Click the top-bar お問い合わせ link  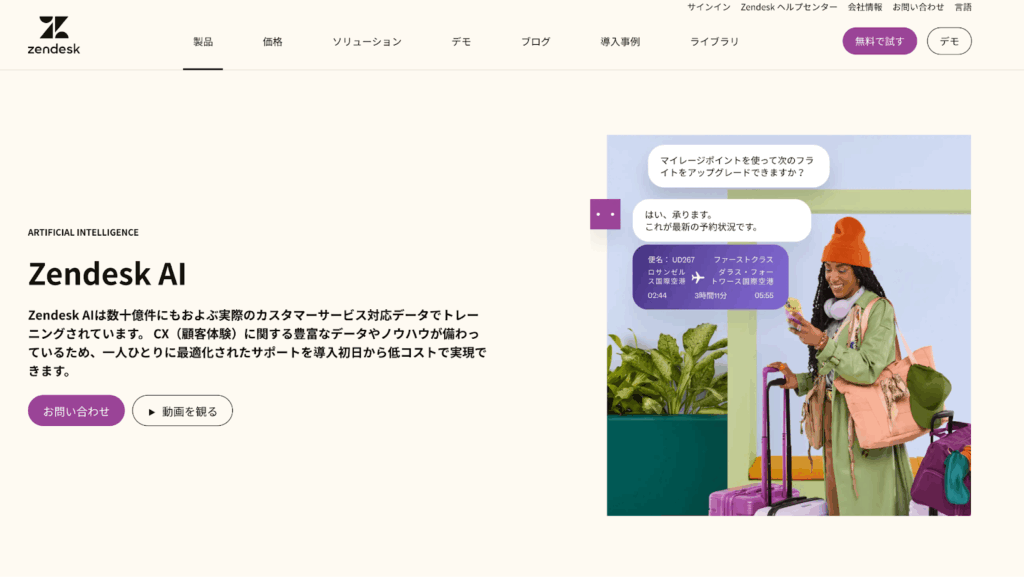point(918,7)
